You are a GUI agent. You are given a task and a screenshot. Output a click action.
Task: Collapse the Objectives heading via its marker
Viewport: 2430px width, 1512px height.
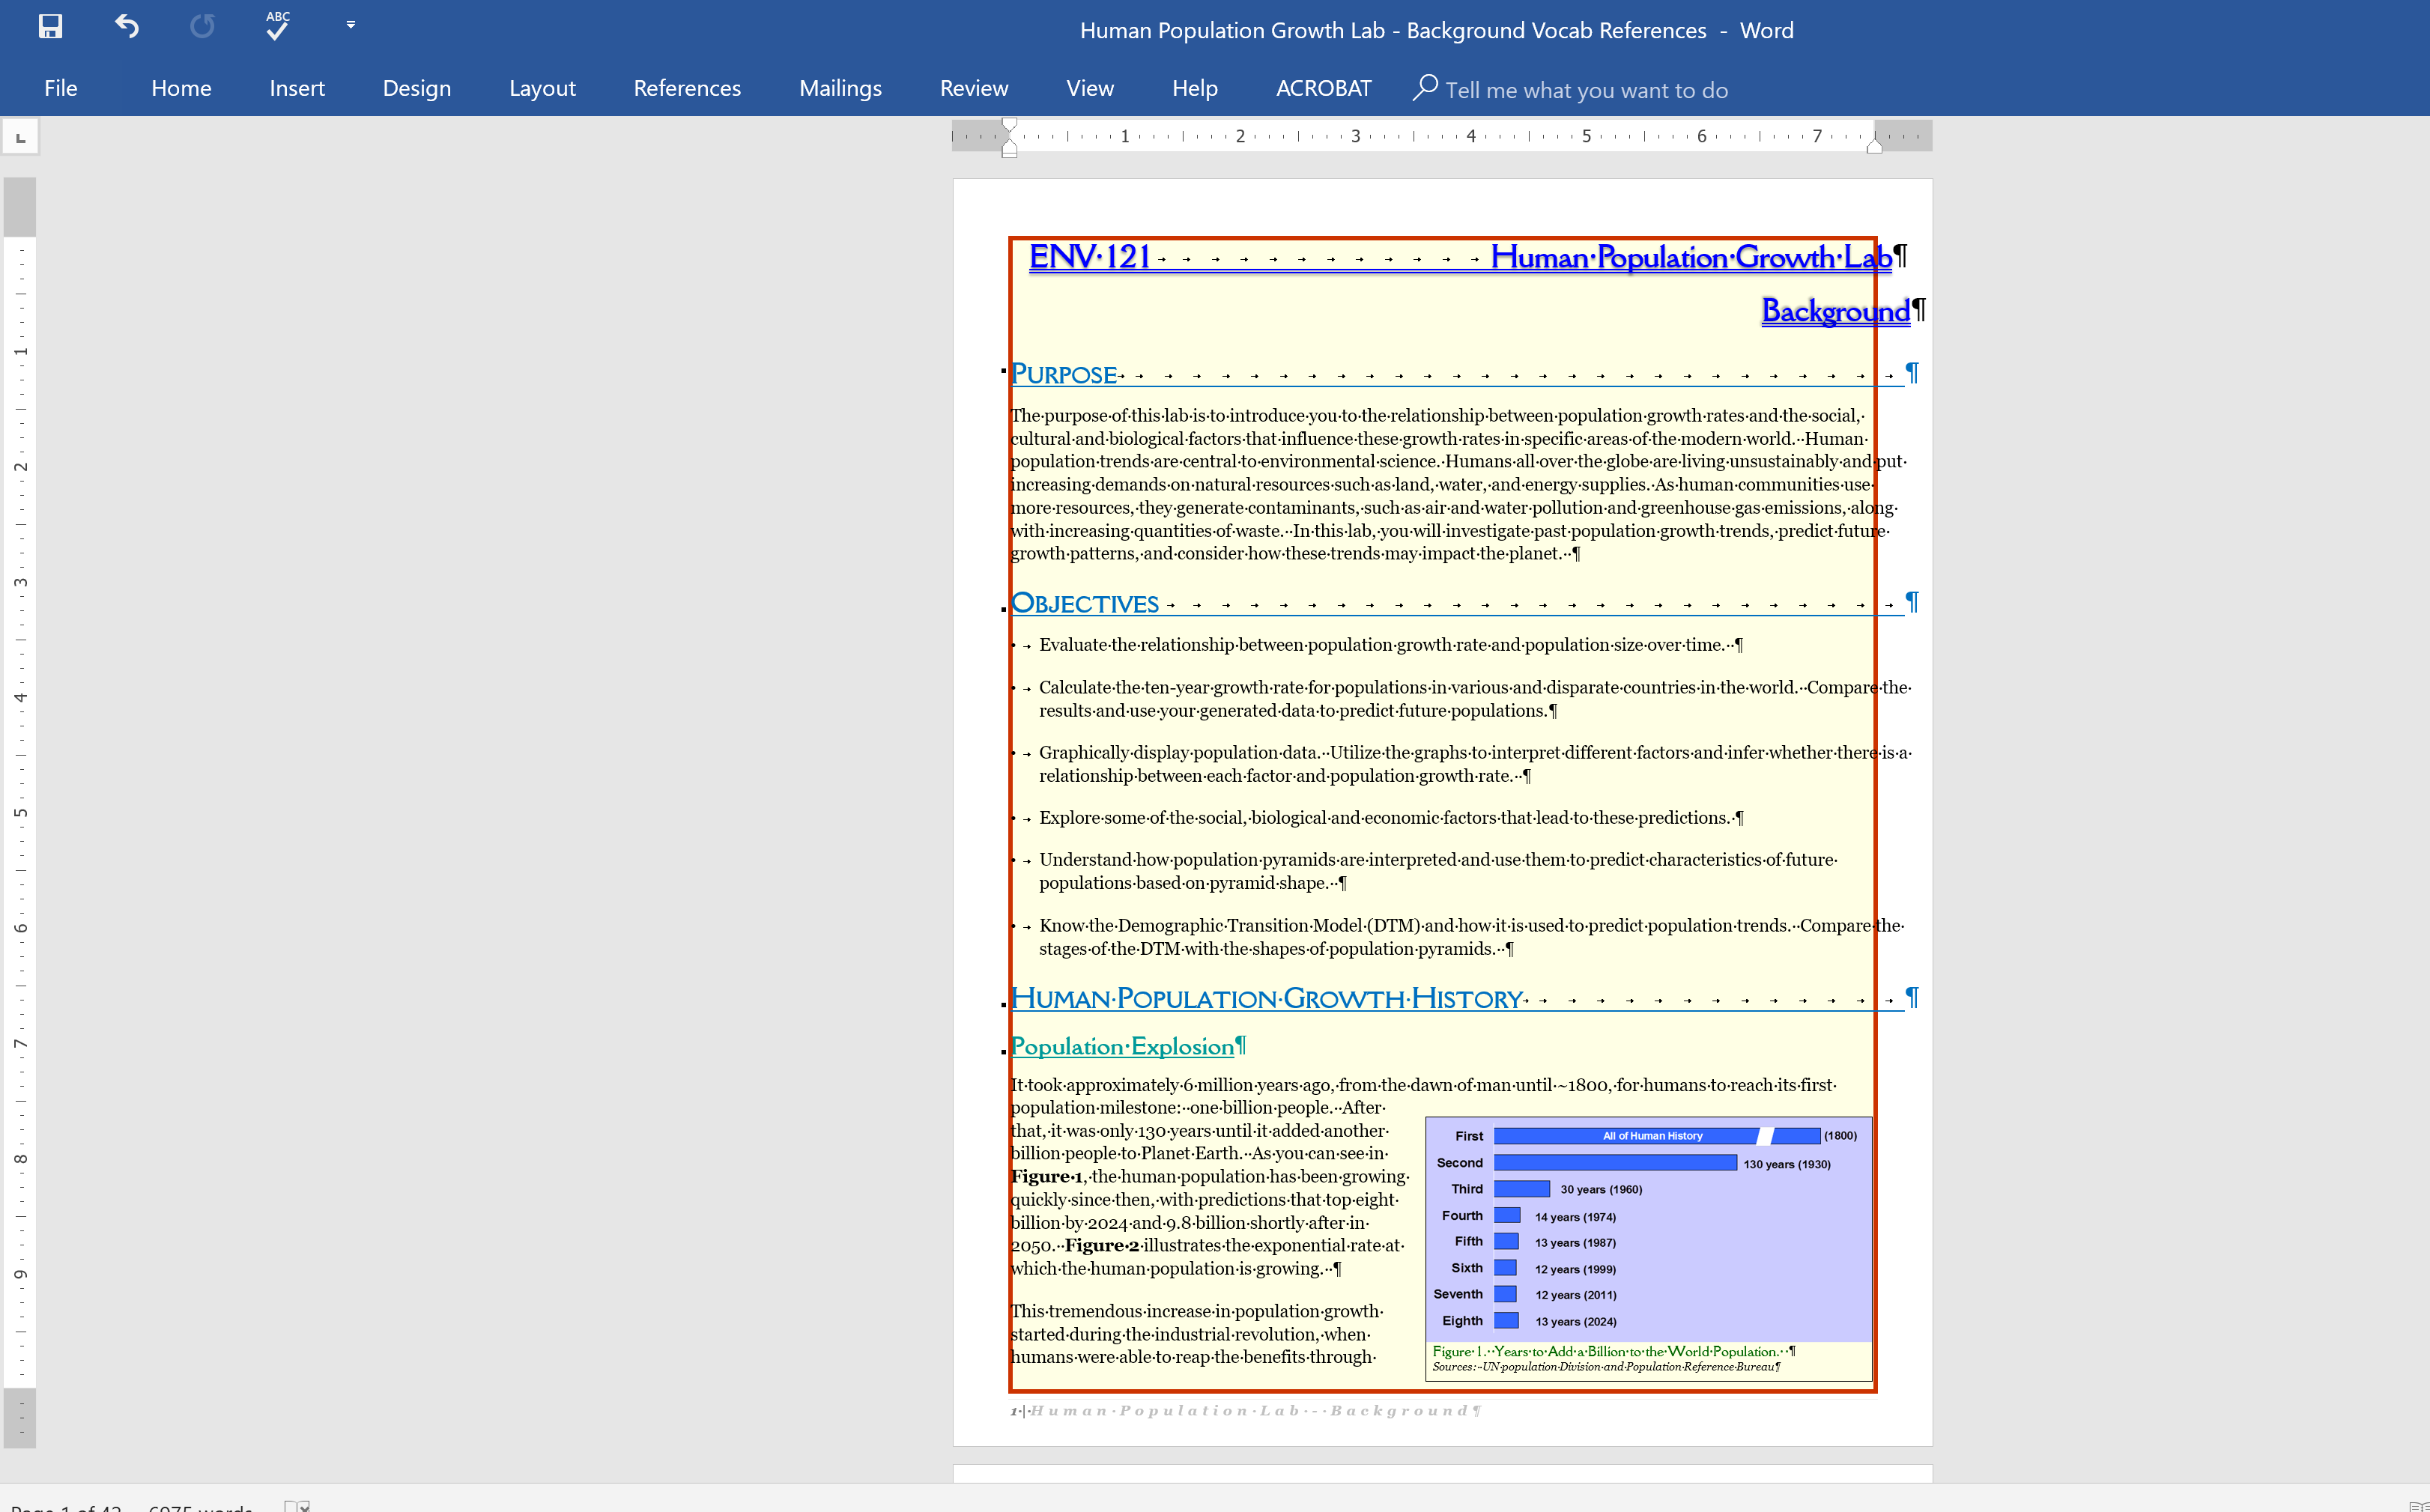(1004, 609)
